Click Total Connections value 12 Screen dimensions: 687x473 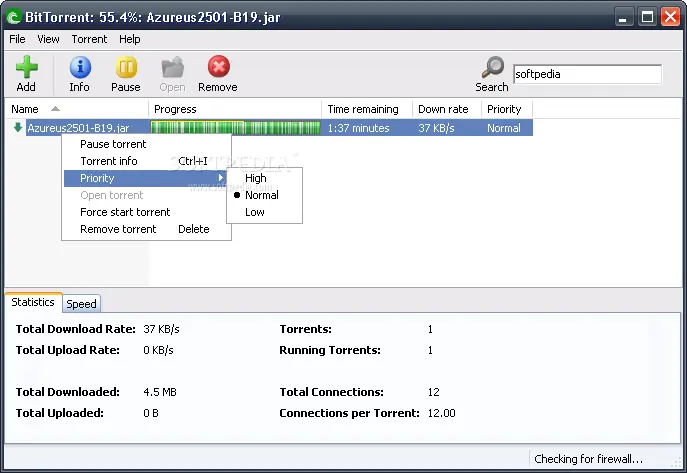coord(434,392)
